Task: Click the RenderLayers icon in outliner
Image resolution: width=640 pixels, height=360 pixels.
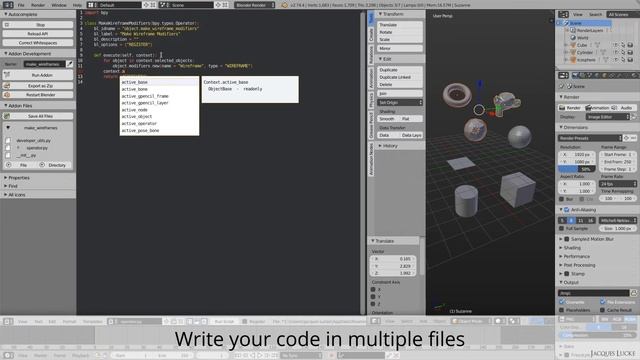Action: coord(573,30)
